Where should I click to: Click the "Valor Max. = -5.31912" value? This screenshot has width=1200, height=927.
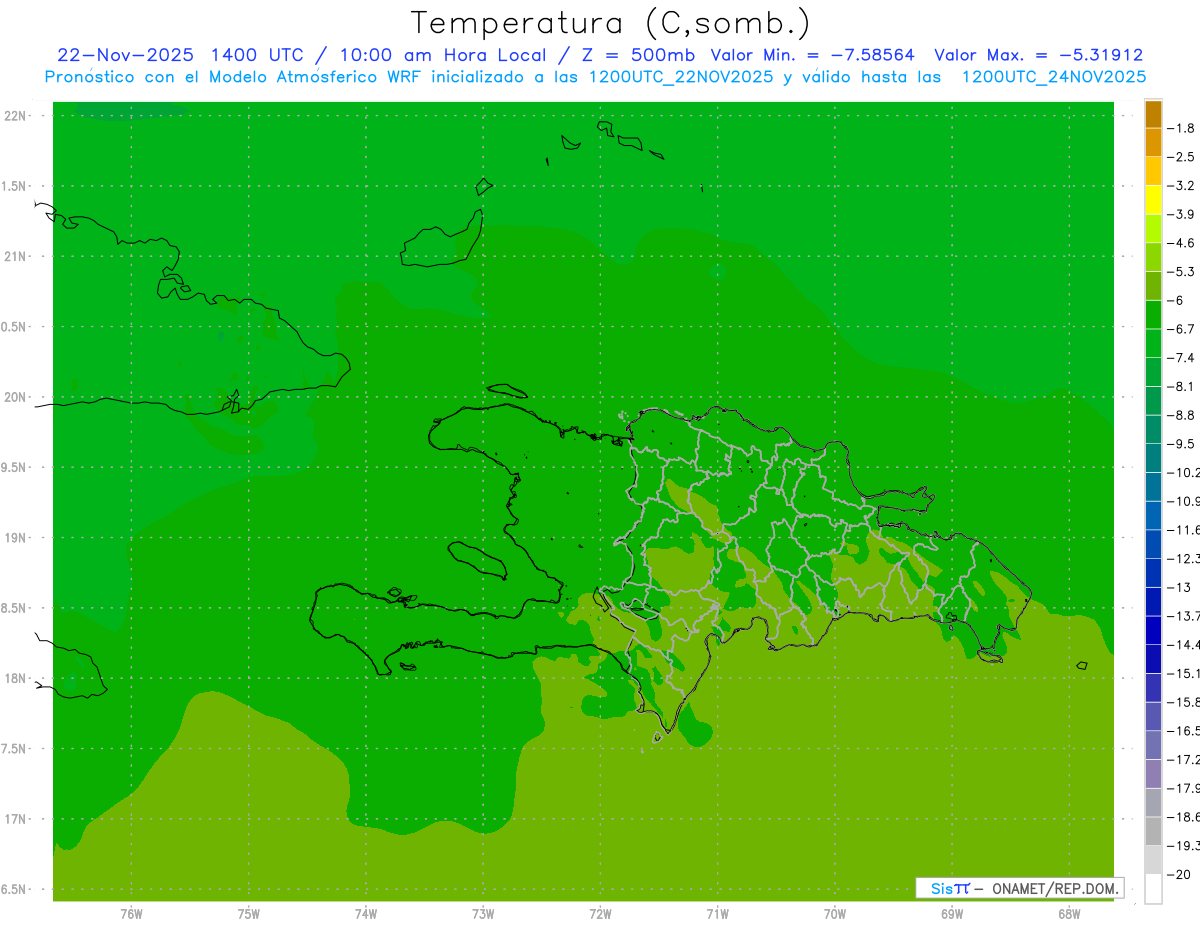(1038, 55)
